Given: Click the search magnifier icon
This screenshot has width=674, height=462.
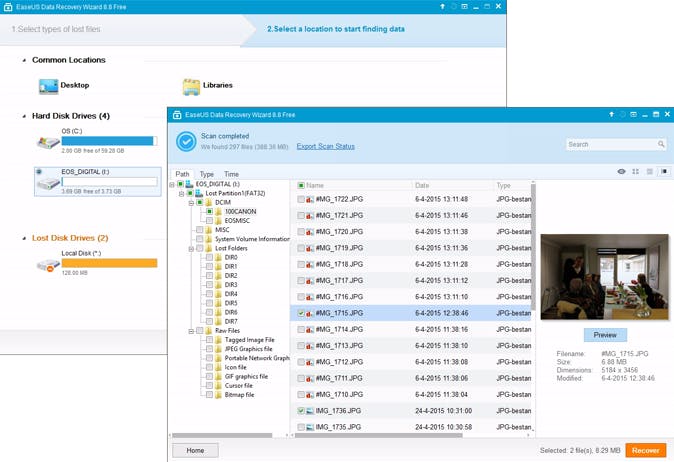Looking at the screenshot, I should (x=661, y=144).
